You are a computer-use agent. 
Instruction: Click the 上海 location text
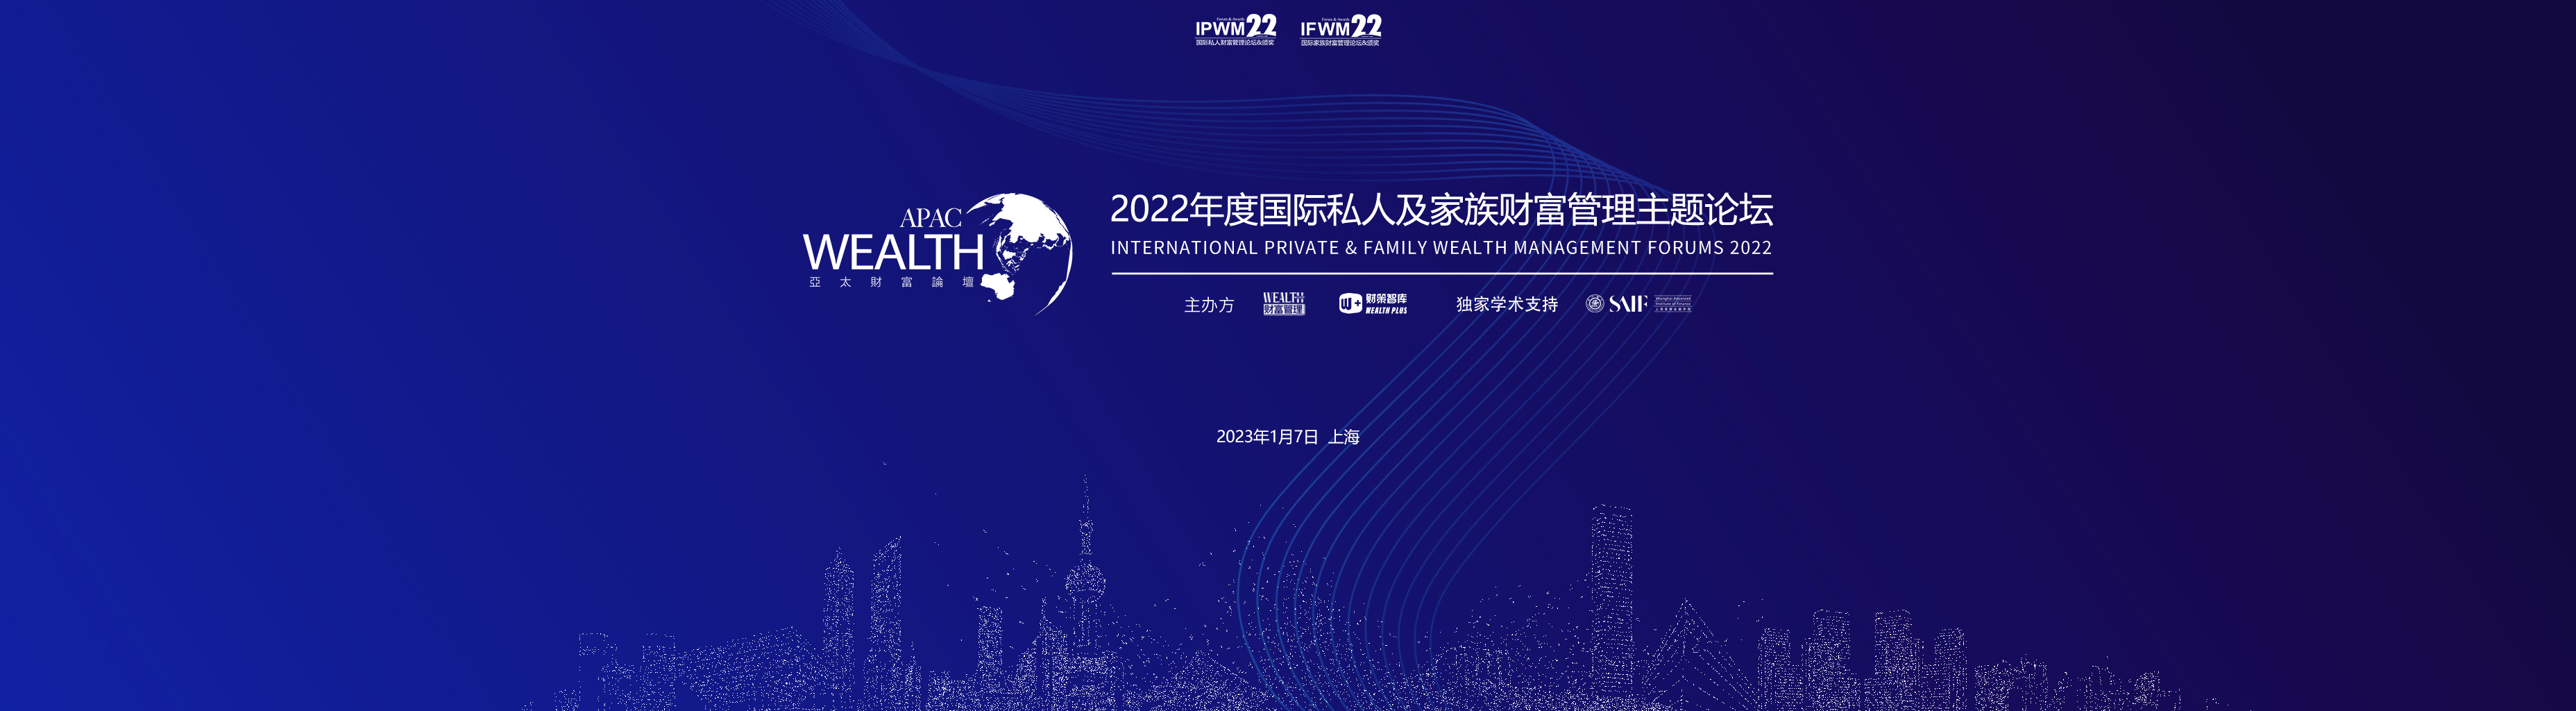point(1343,437)
